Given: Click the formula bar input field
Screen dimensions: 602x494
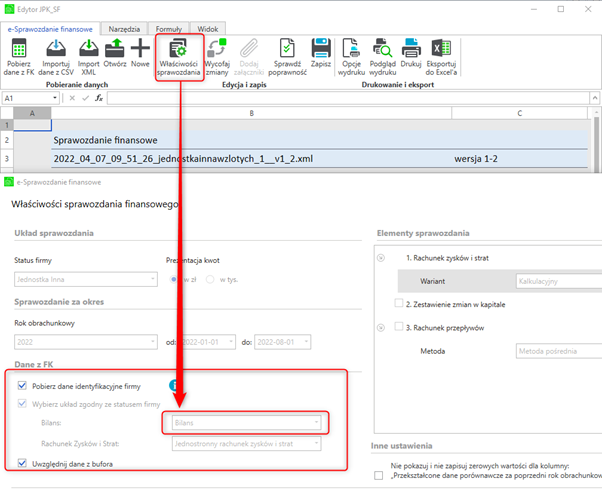Looking at the screenshot, I should [348, 98].
